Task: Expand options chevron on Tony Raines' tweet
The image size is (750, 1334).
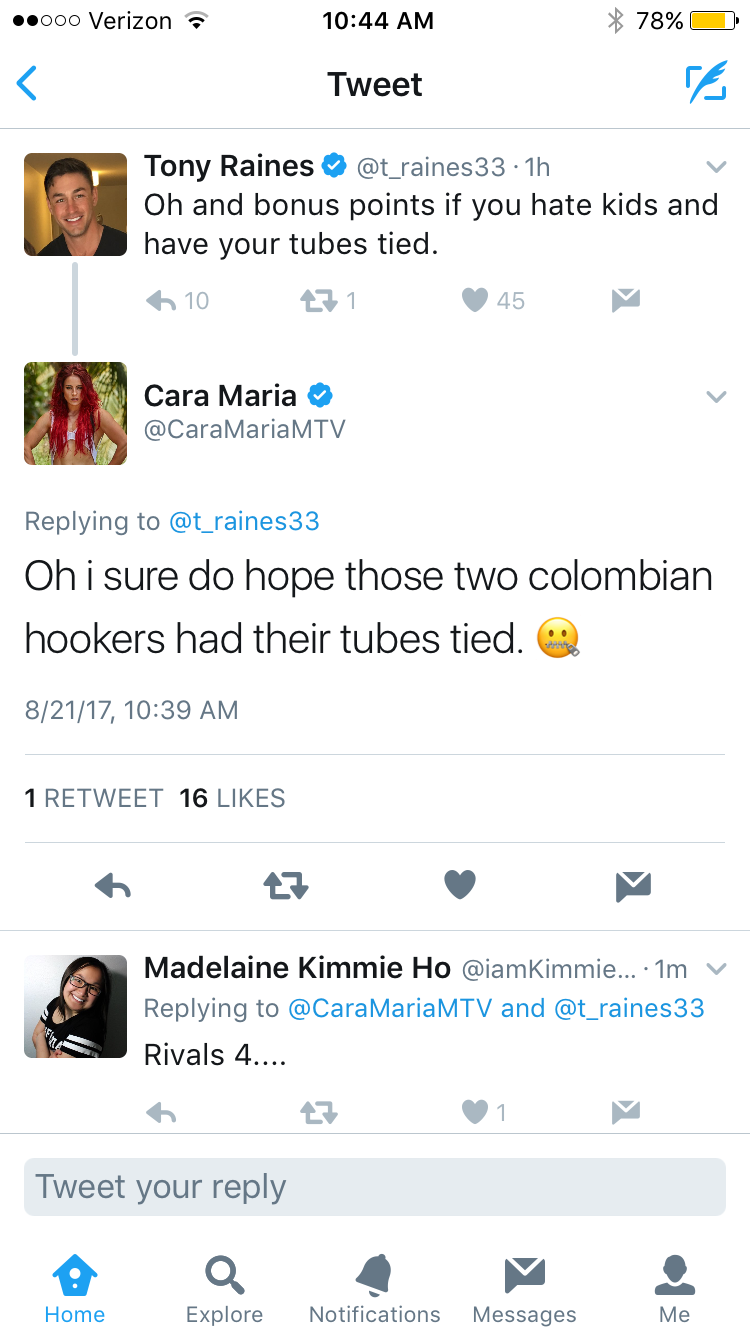Action: pyautogui.click(x=716, y=166)
